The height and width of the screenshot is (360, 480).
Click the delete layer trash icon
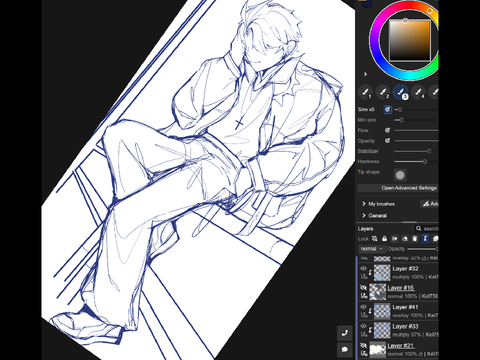415,239
